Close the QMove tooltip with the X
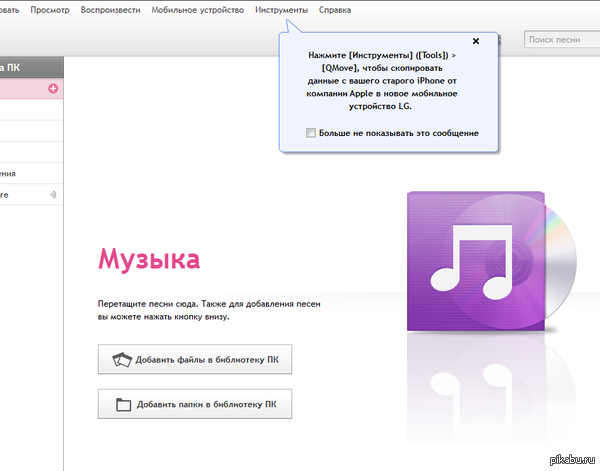 [475, 41]
